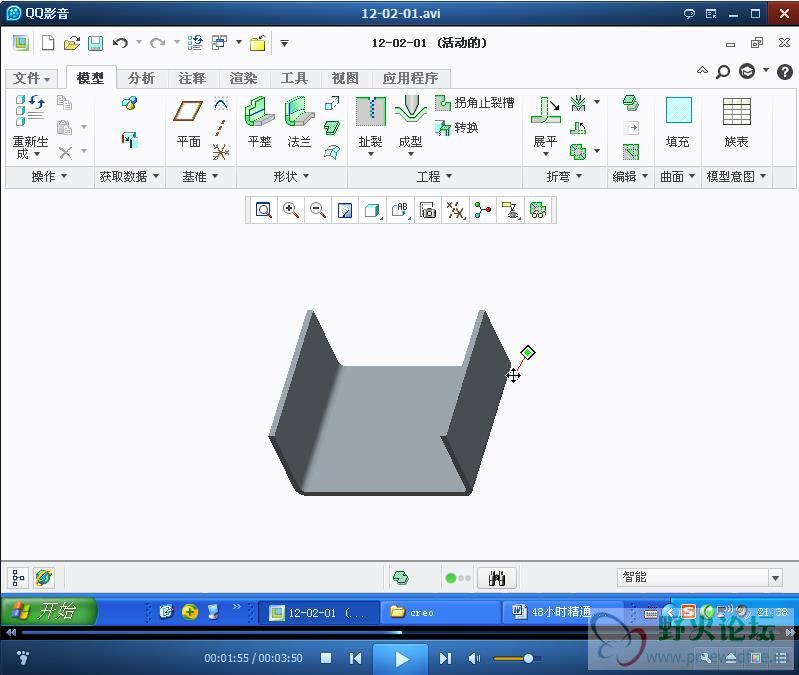This screenshot has height=675, width=799.
Task: Click the Zoom Out magnifier icon
Action: [x=318, y=210]
